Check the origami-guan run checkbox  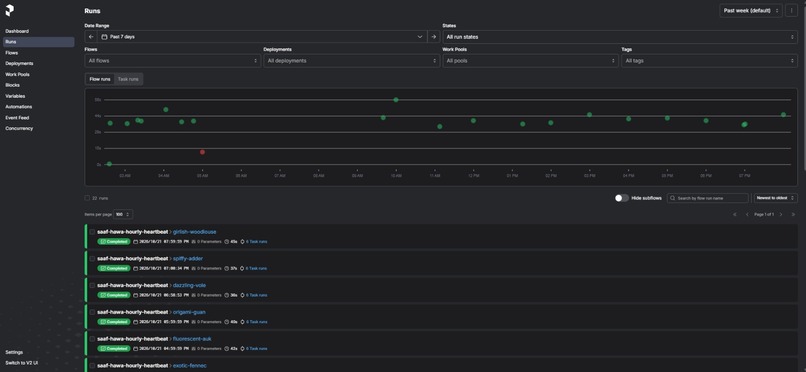(x=93, y=312)
